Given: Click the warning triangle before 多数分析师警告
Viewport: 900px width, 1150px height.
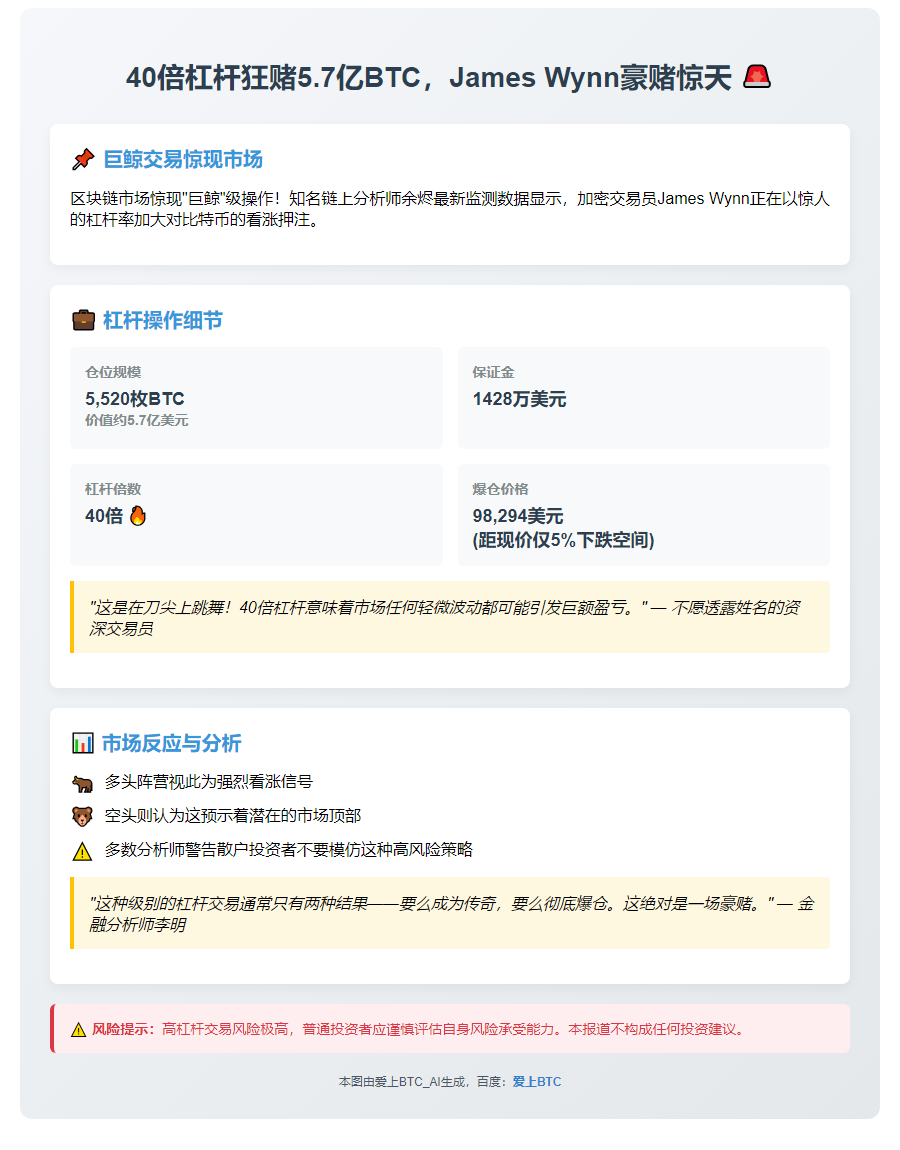Looking at the screenshot, I should (82, 851).
